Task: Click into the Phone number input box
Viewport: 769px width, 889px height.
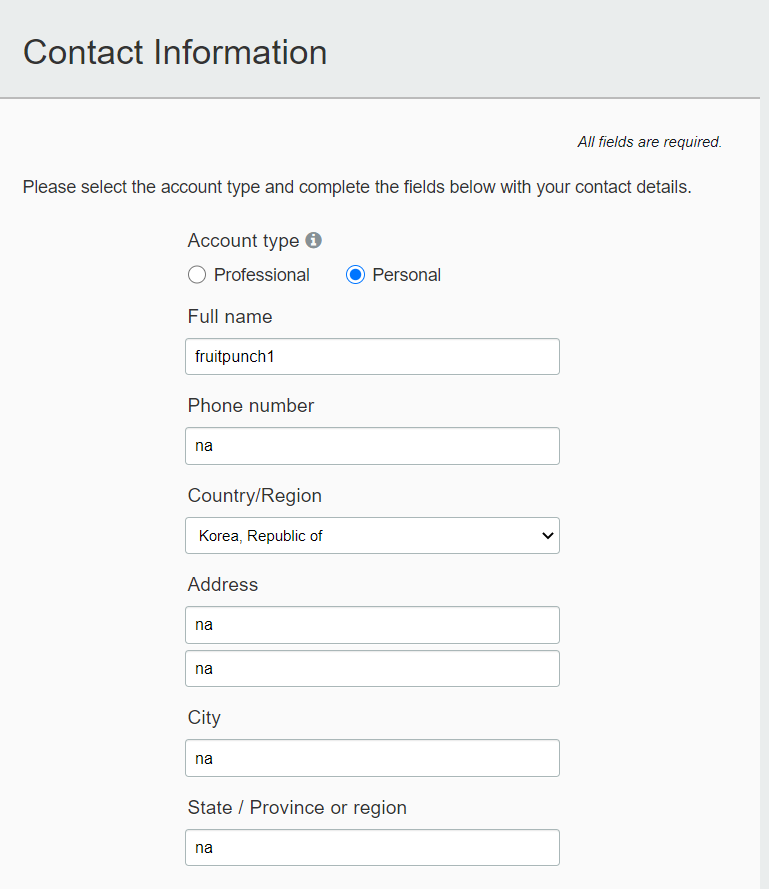Action: [373, 446]
